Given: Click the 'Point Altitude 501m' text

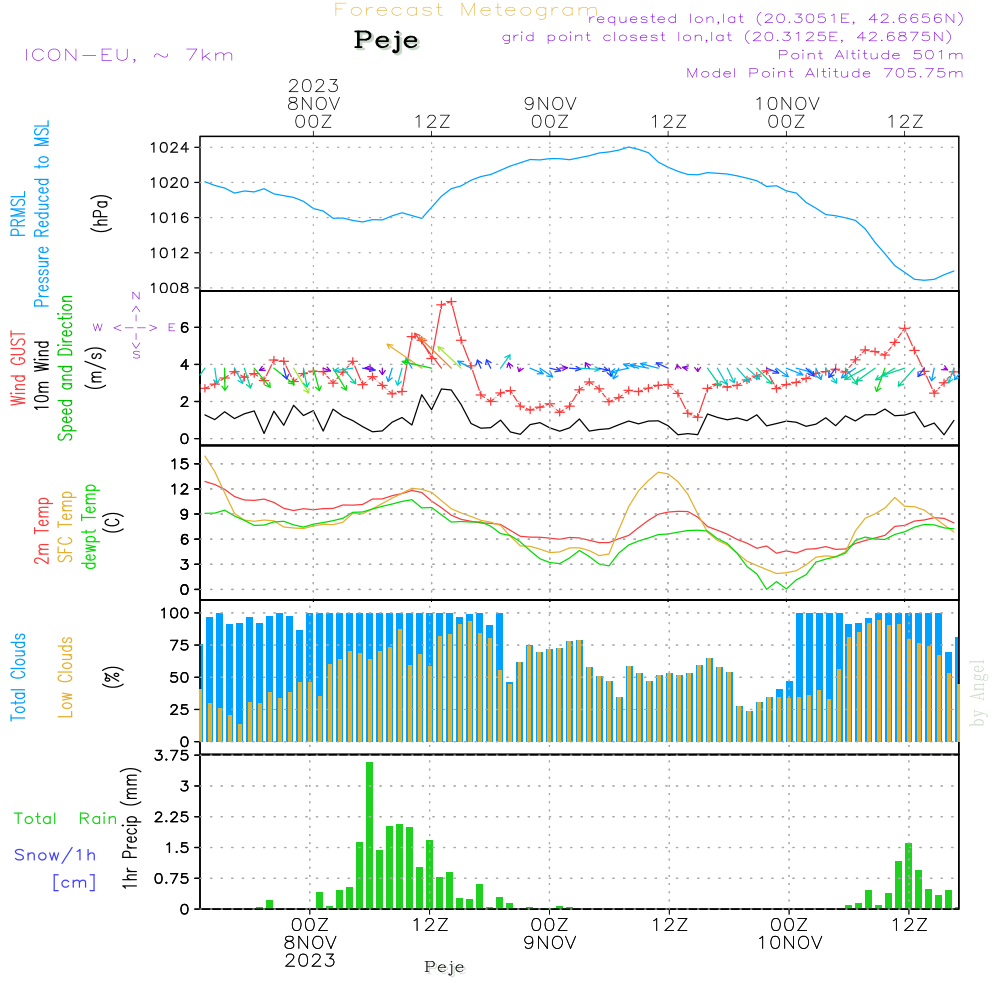Looking at the screenshot, I should click(x=871, y=55).
